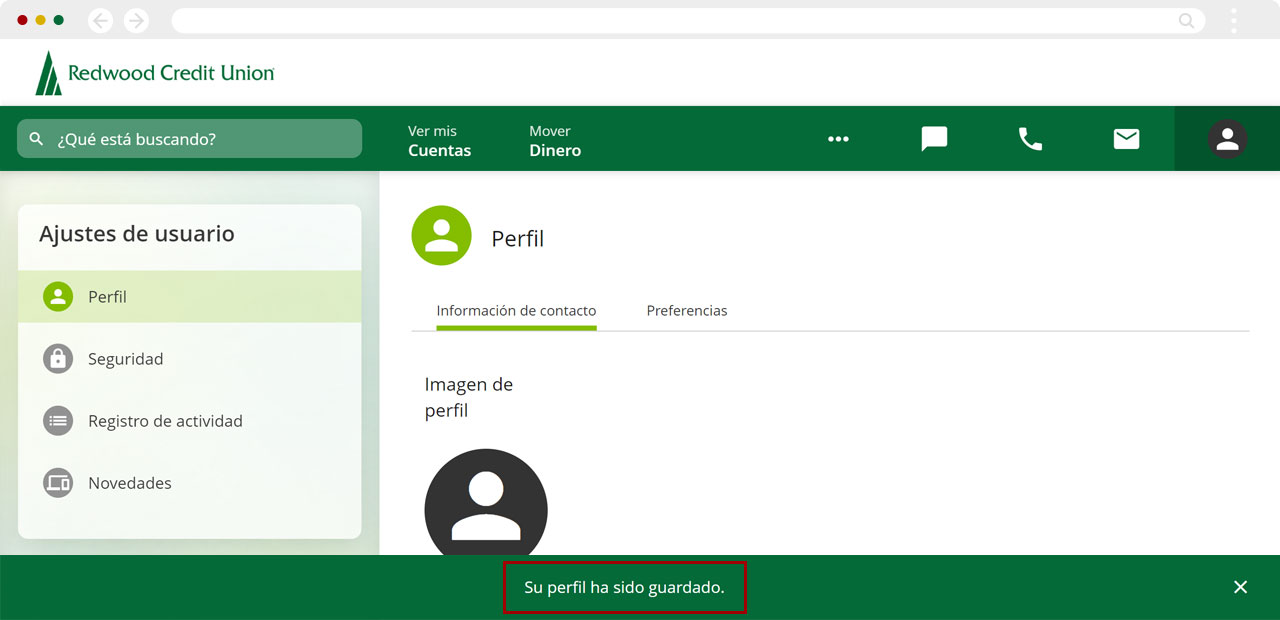This screenshot has height=620, width=1280.
Task: Open Registro de actividad in sidebar
Action: tap(165, 421)
